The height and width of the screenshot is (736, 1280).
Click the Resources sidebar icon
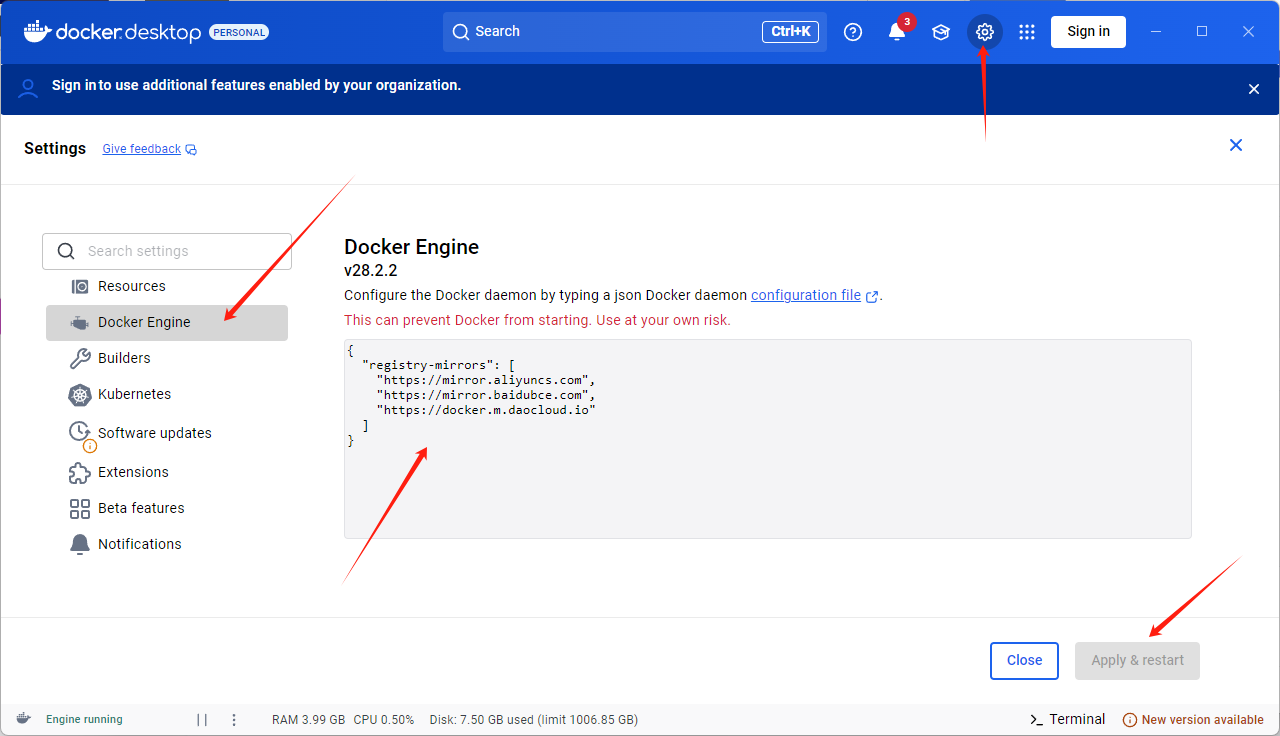tap(80, 286)
